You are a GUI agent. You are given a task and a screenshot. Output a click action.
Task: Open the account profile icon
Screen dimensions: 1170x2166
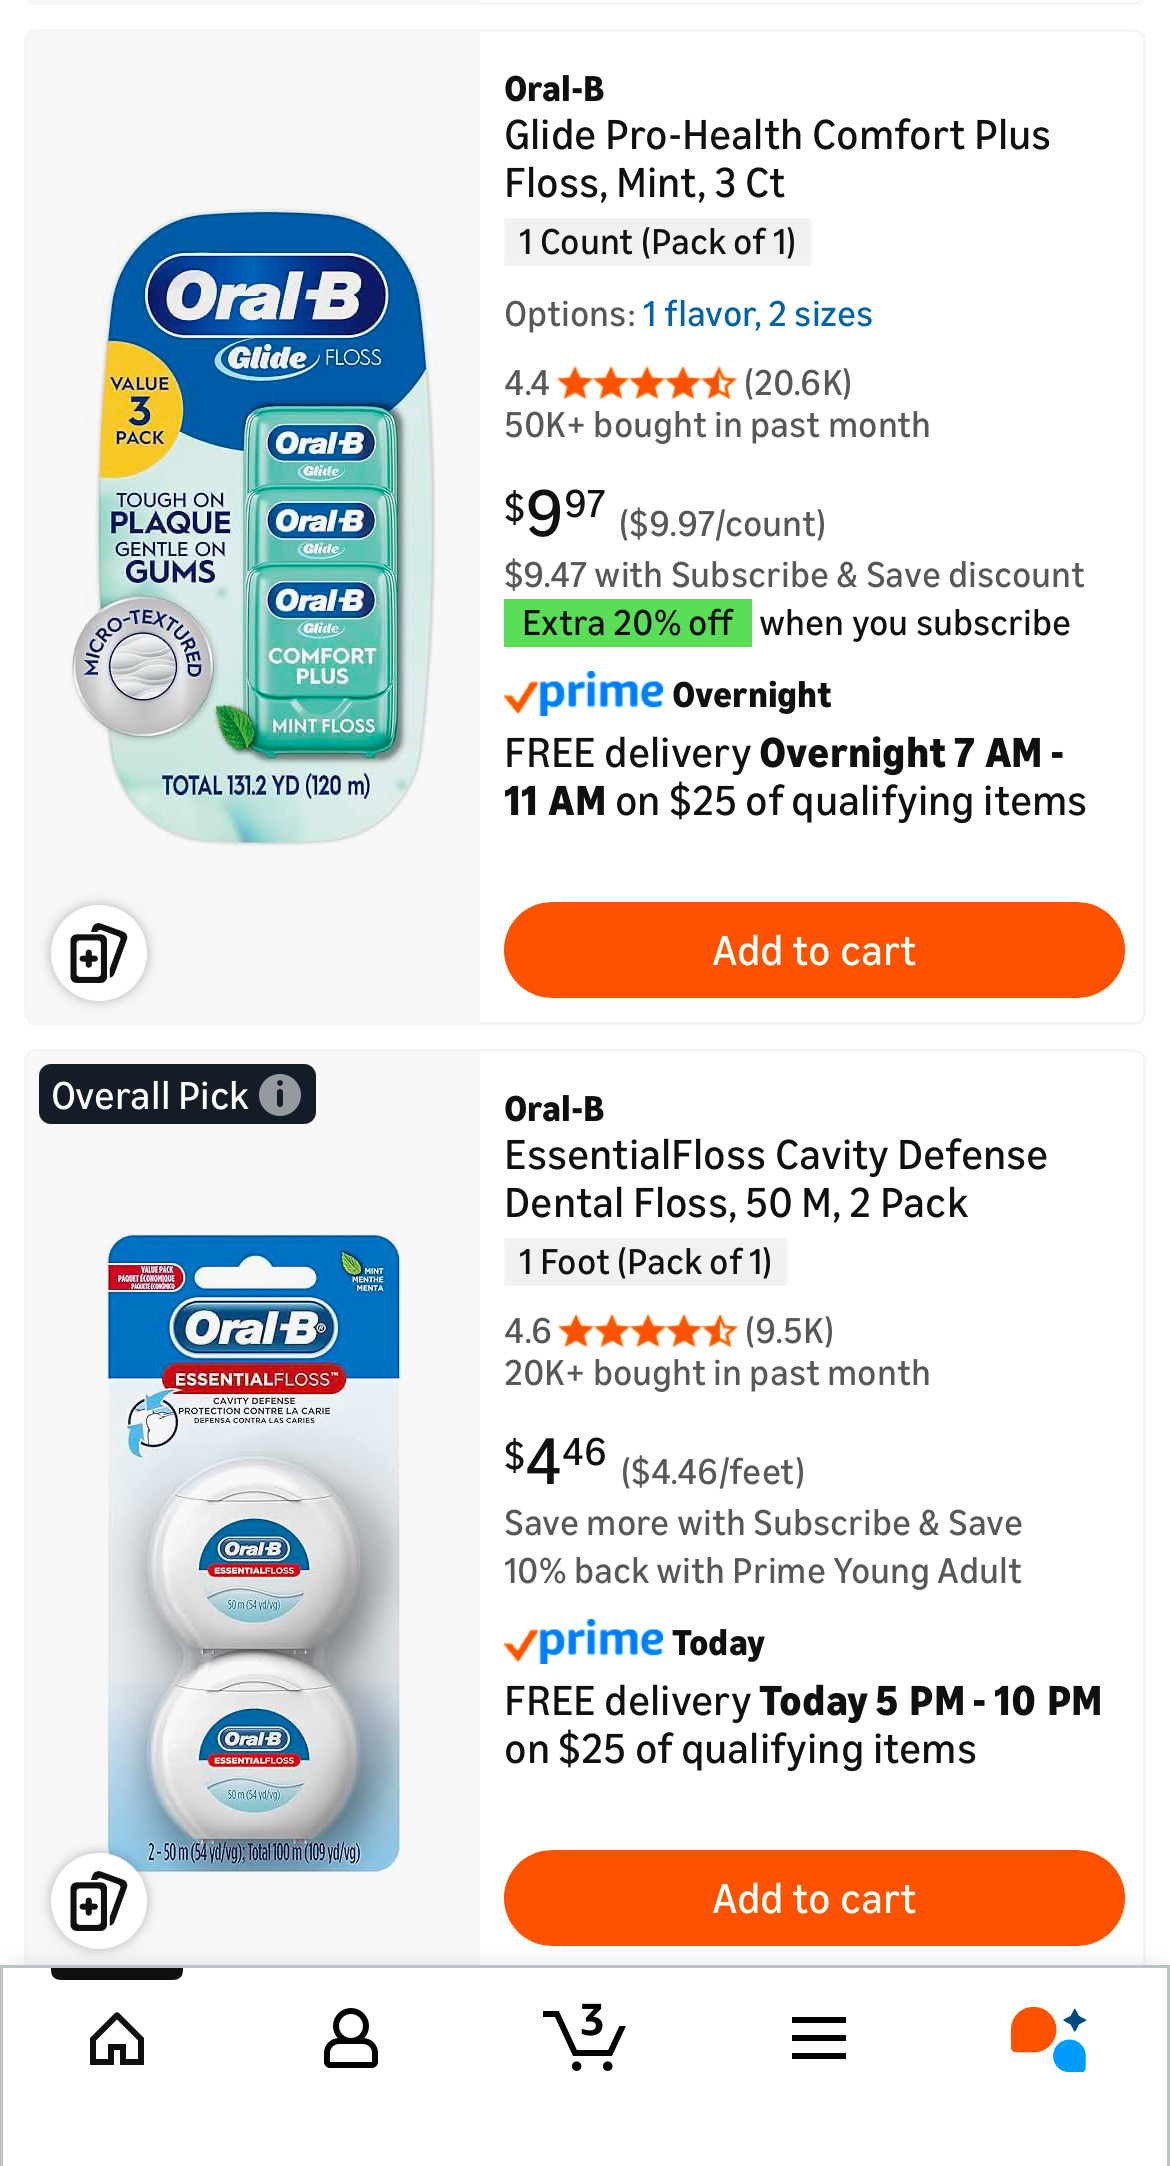click(351, 2038)
